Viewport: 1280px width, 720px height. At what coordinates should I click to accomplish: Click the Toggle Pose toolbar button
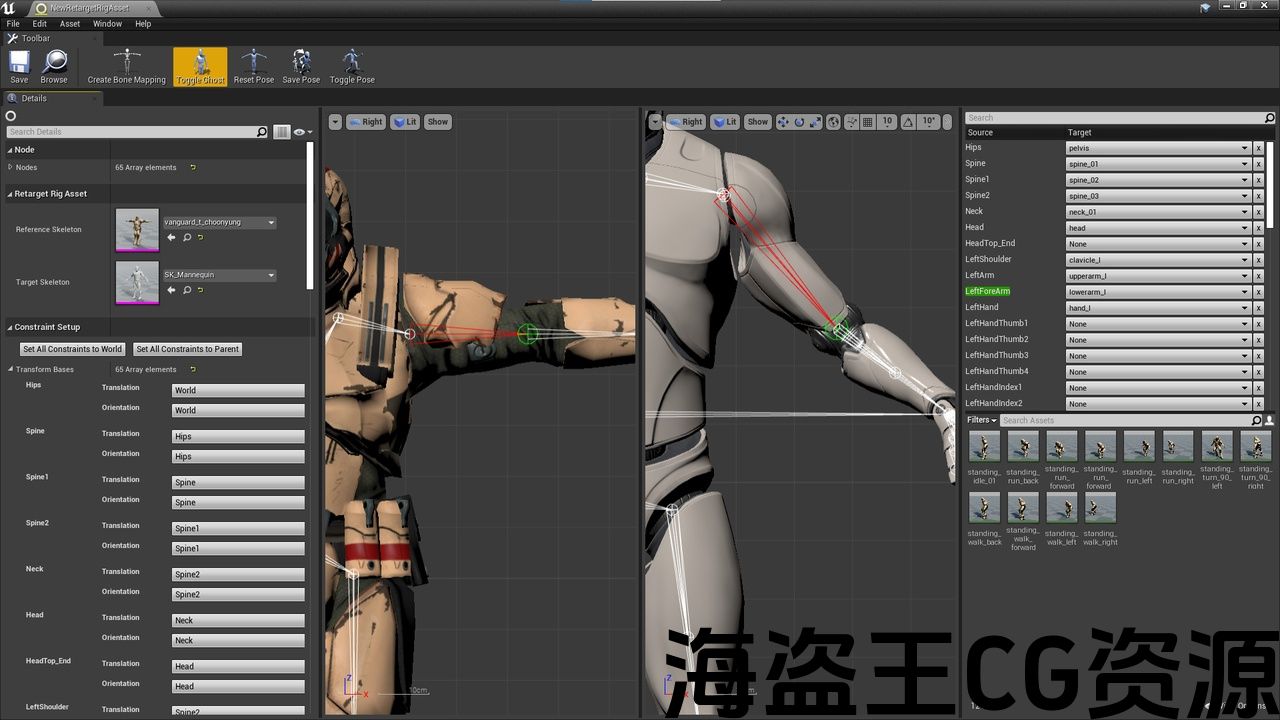point(352,66)
